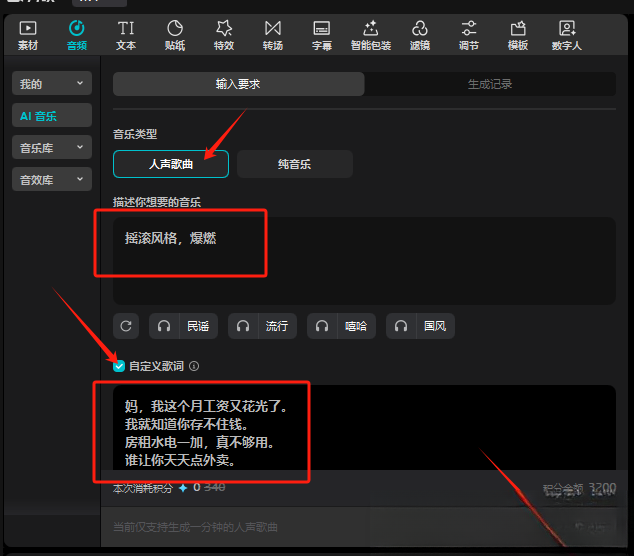Choose 人声歌曲 vocal song type
The image size is (634, 556).
(x=171, y=164)
